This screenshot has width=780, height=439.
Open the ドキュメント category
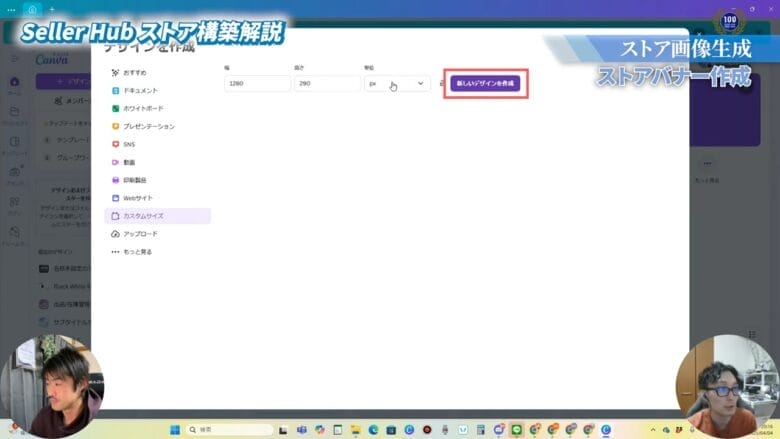(x=135, y=90)
